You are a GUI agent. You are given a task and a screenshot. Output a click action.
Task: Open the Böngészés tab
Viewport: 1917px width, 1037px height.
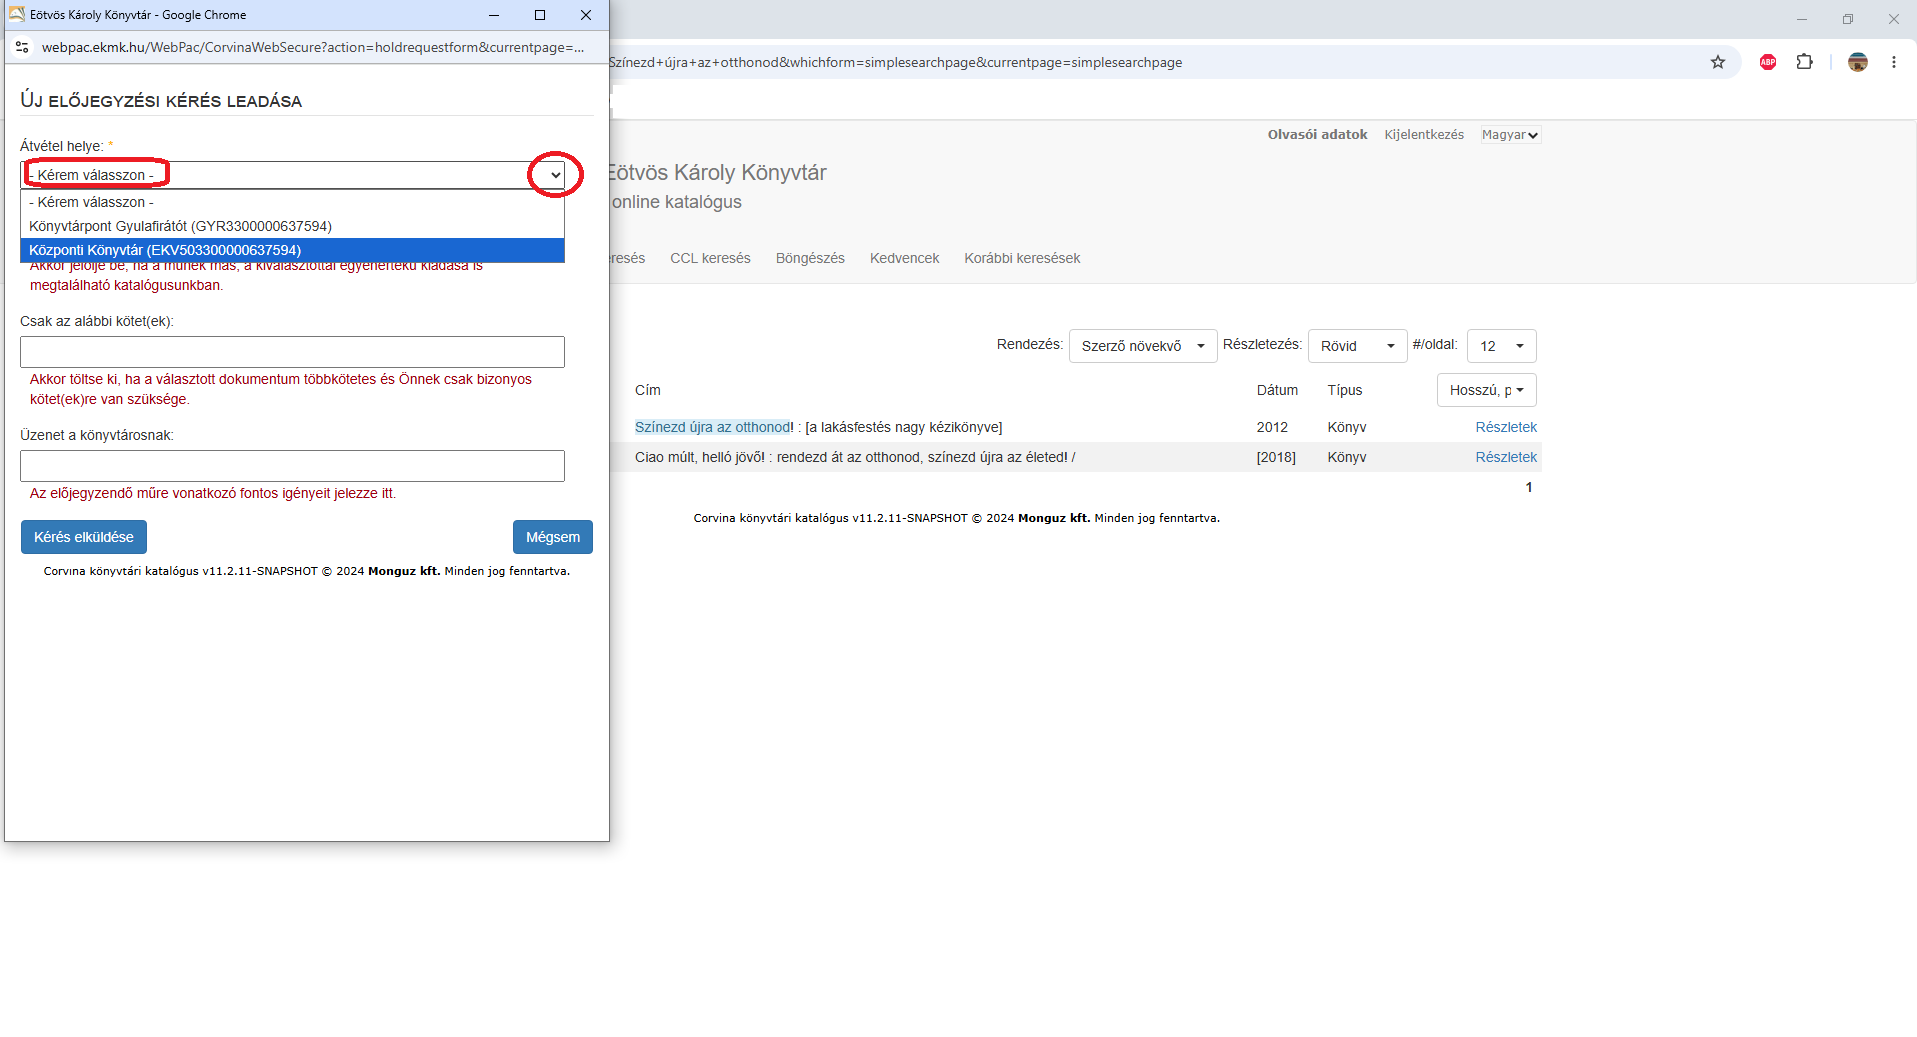pyautogui.click(x=810, y=258)
